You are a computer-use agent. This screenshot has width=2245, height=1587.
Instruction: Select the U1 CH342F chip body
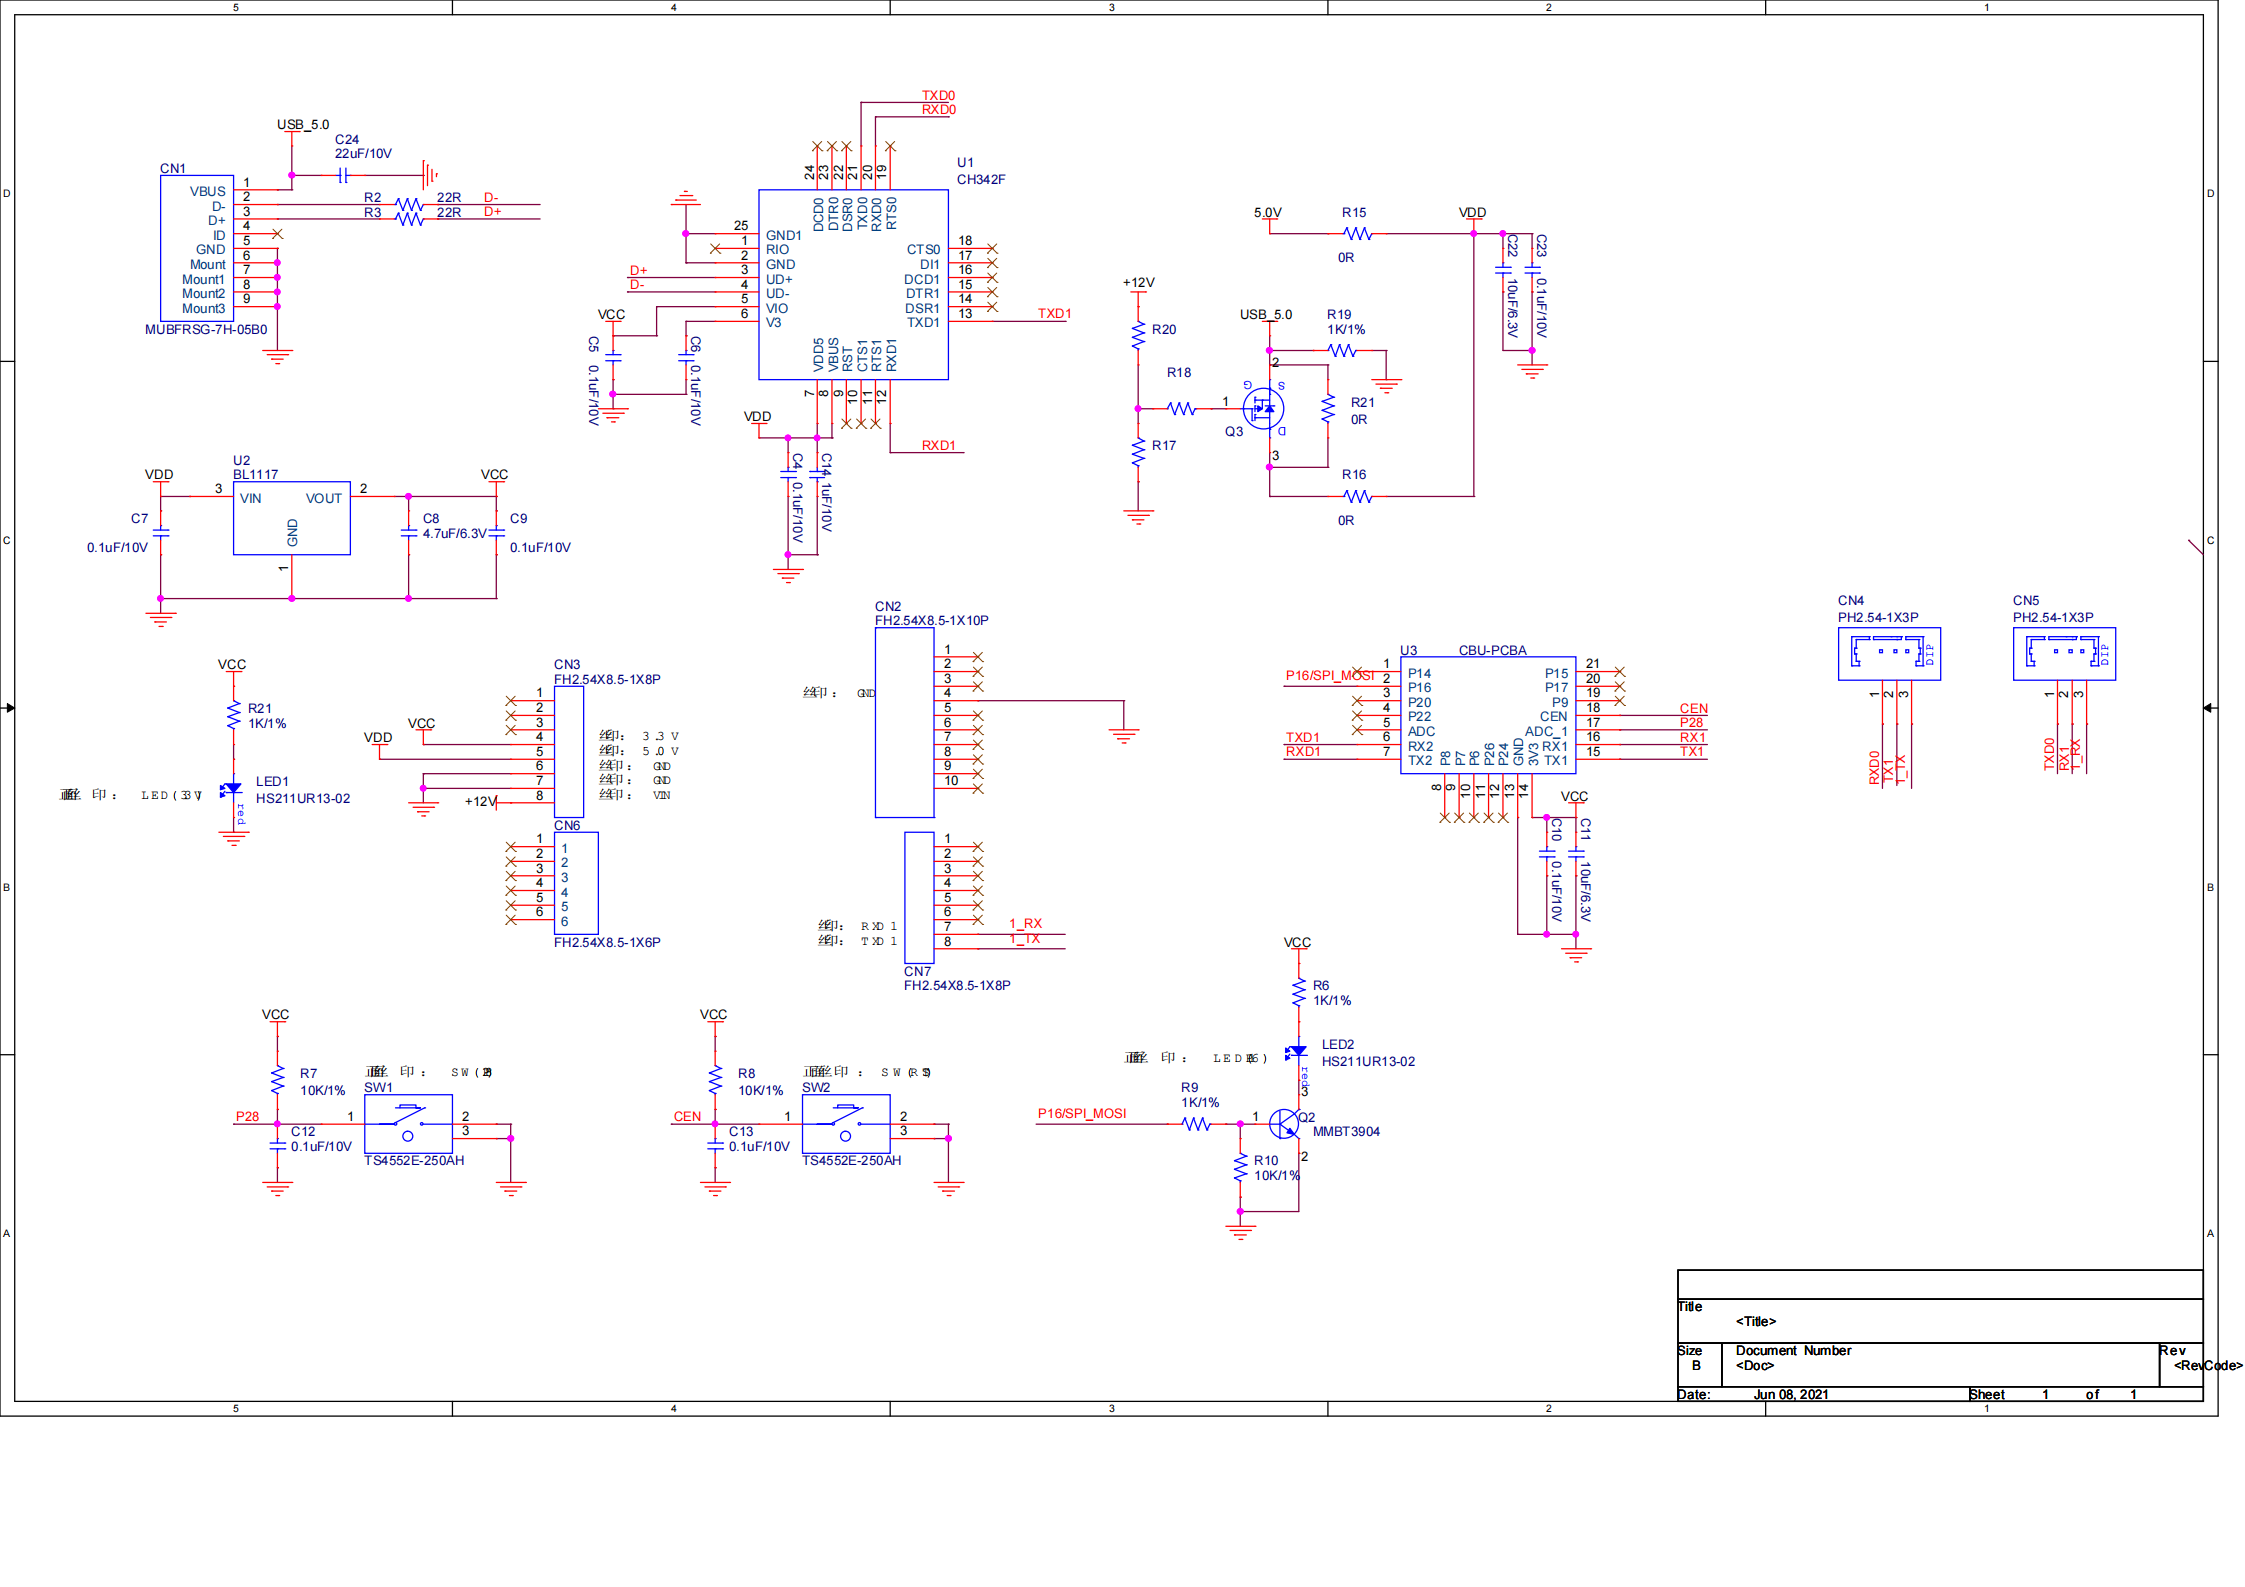(x=853, y=284)
